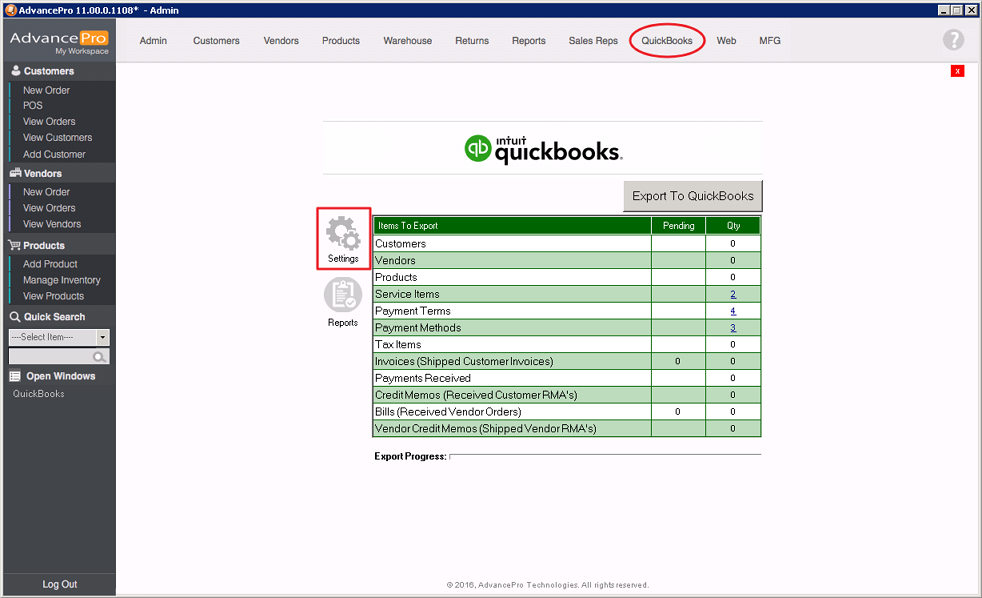This screenshot has width=982, height=598.
Task: Click the Payment Methods row label
Action: (x=418, y=328)
